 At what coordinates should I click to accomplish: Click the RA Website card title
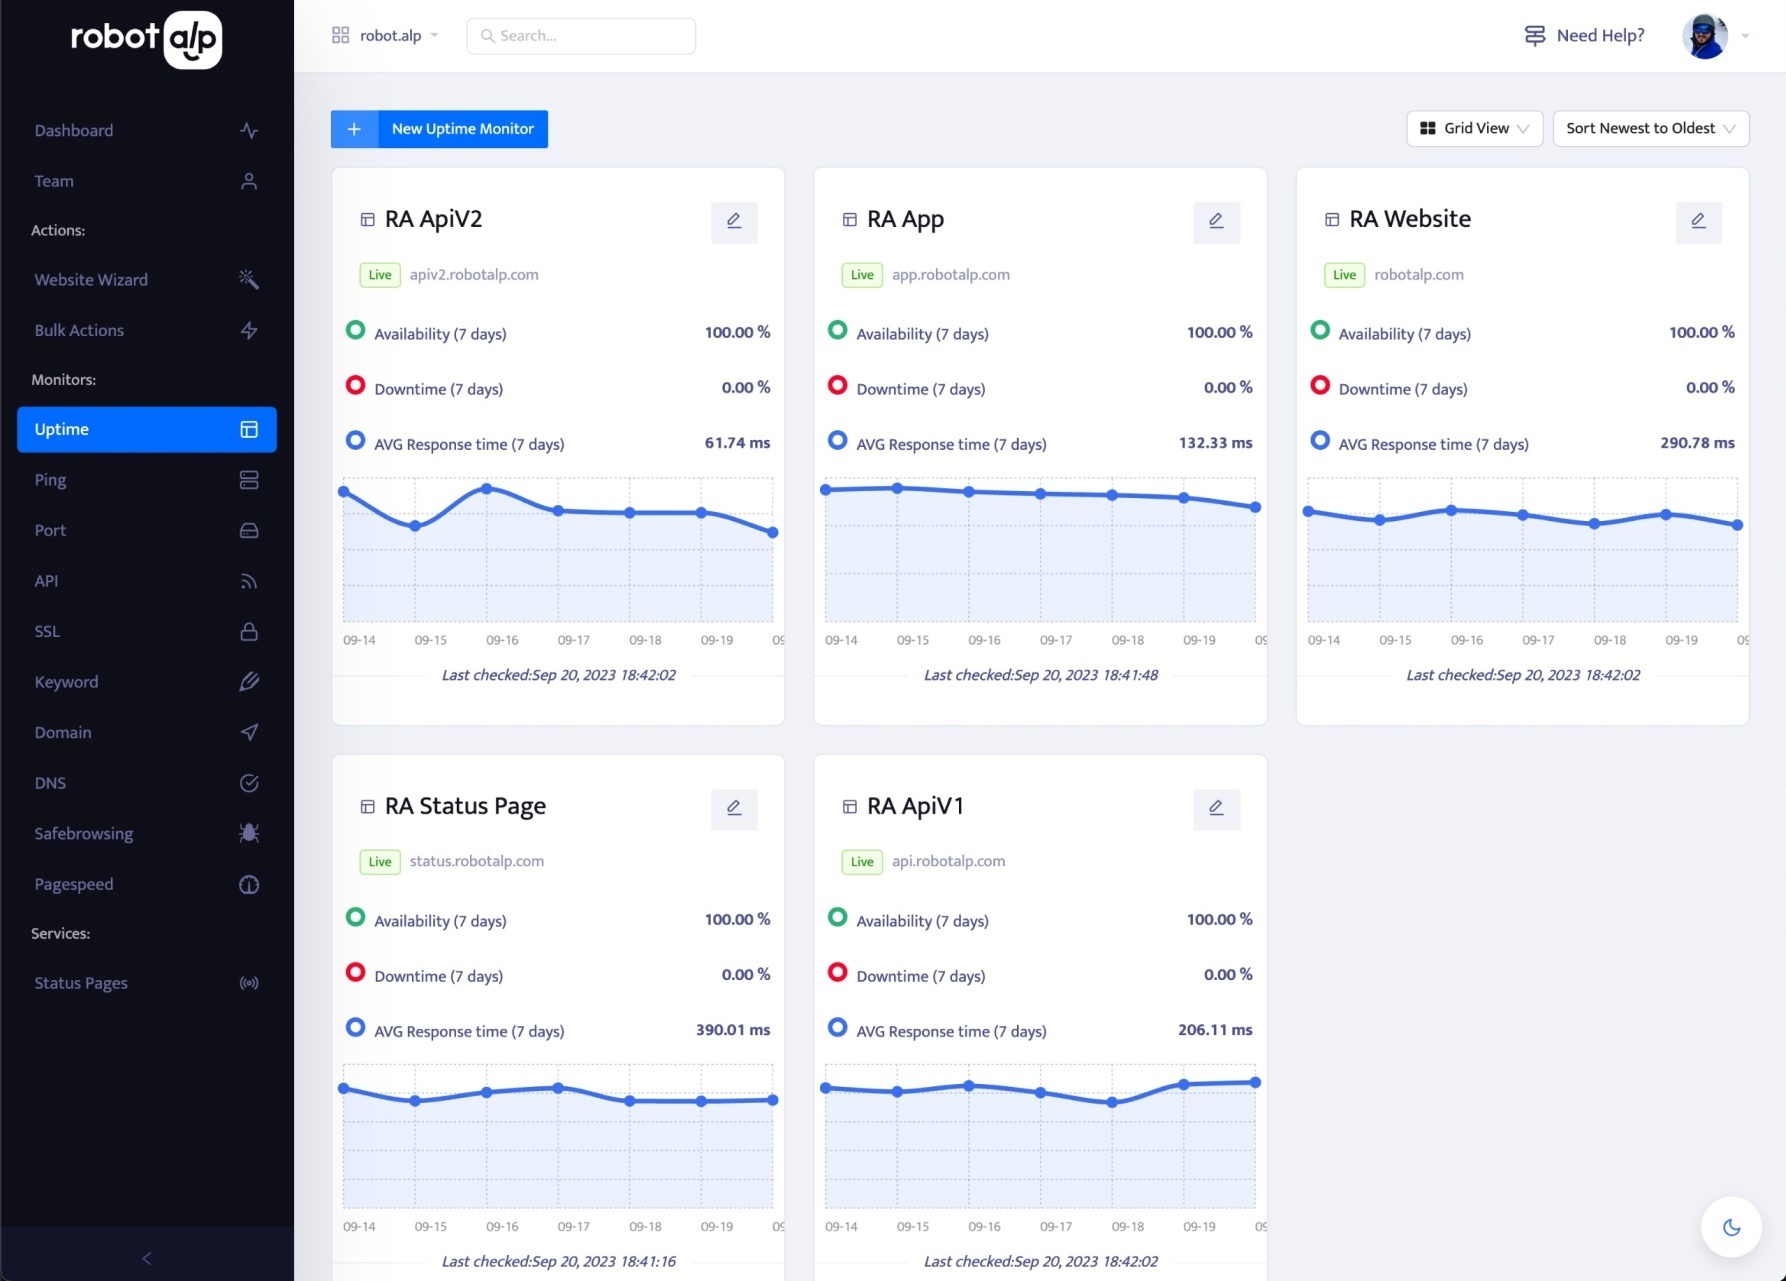(x=1410, y=219)
